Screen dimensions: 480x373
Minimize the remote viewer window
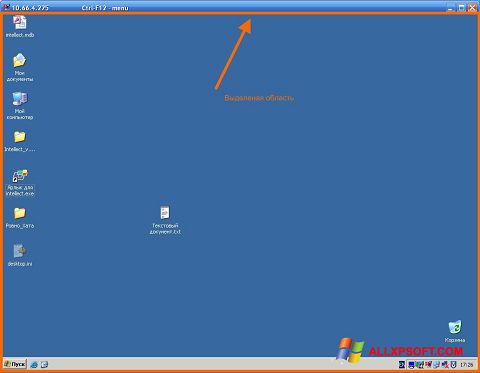click(451, 8)
